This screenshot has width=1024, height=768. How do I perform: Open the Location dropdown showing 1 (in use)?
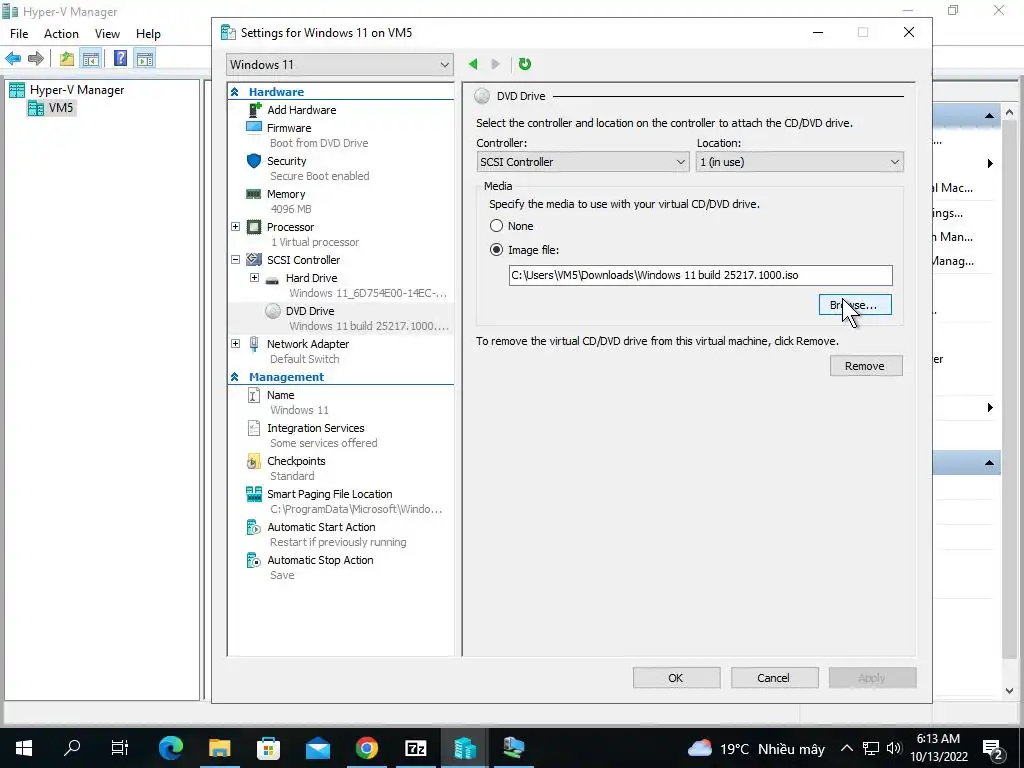point(799,162)
